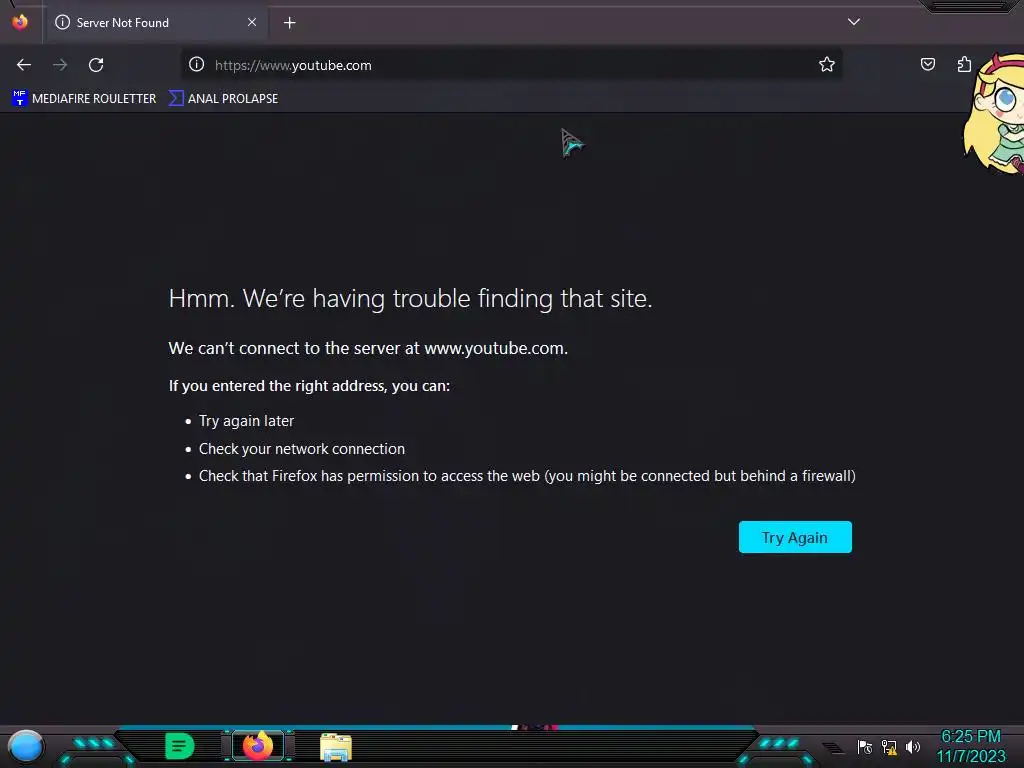1024x768 pixels.
Task: Reload the current page
Action: pyautogui.click(x=96, y=65)
